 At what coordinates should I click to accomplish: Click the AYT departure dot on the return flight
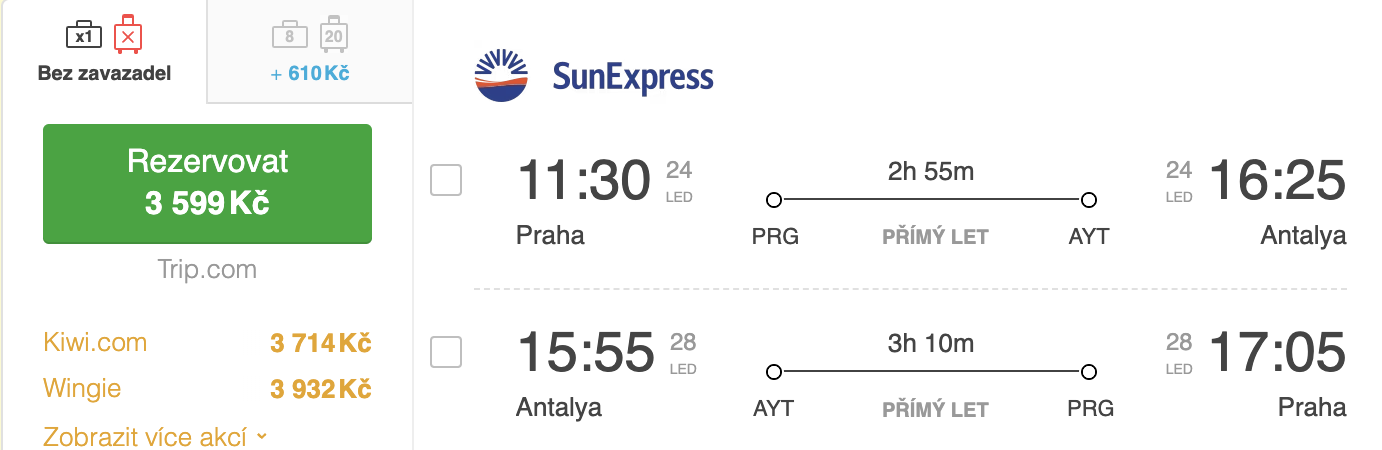(773, 372)
